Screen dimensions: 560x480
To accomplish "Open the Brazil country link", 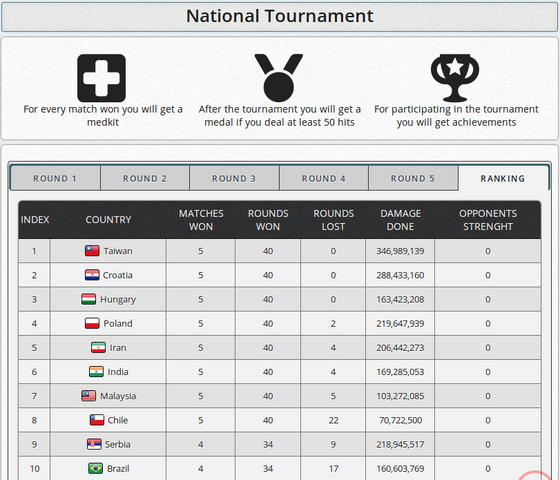I will 118,469.
